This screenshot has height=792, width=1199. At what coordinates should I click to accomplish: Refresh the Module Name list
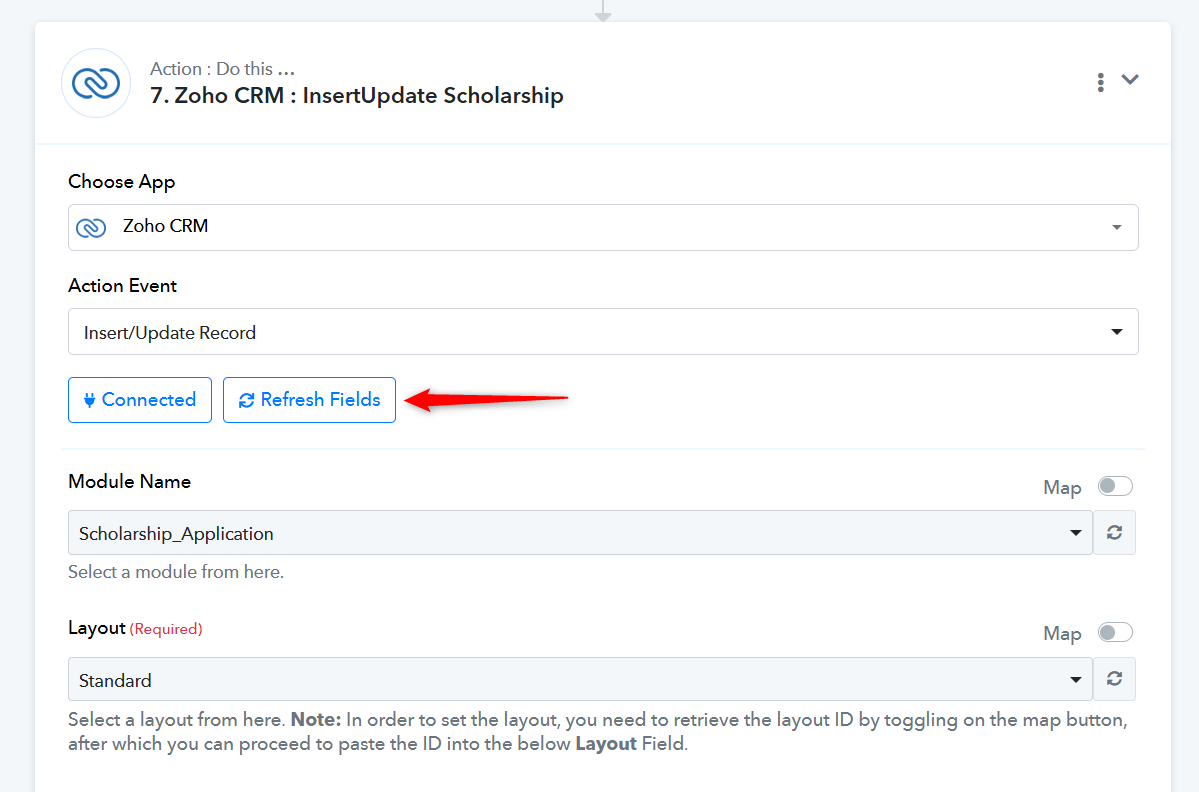pos(1114,533)
